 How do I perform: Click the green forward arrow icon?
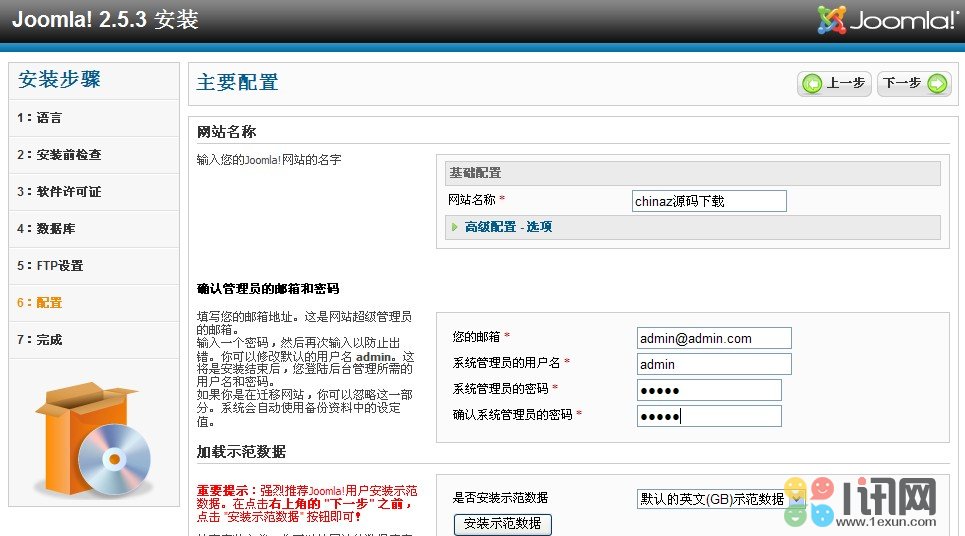pos(936,84)
